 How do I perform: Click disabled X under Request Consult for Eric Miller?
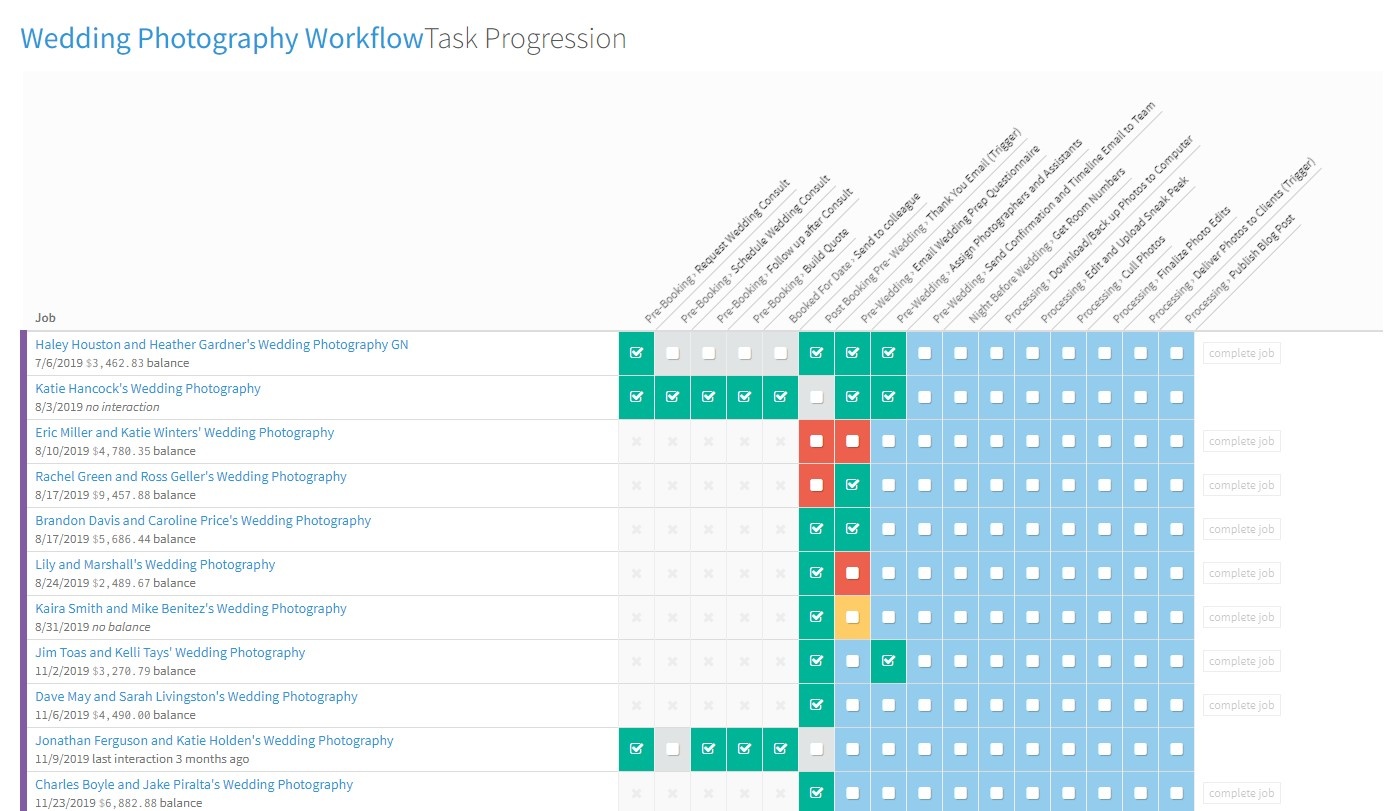[x=636, y=441]
